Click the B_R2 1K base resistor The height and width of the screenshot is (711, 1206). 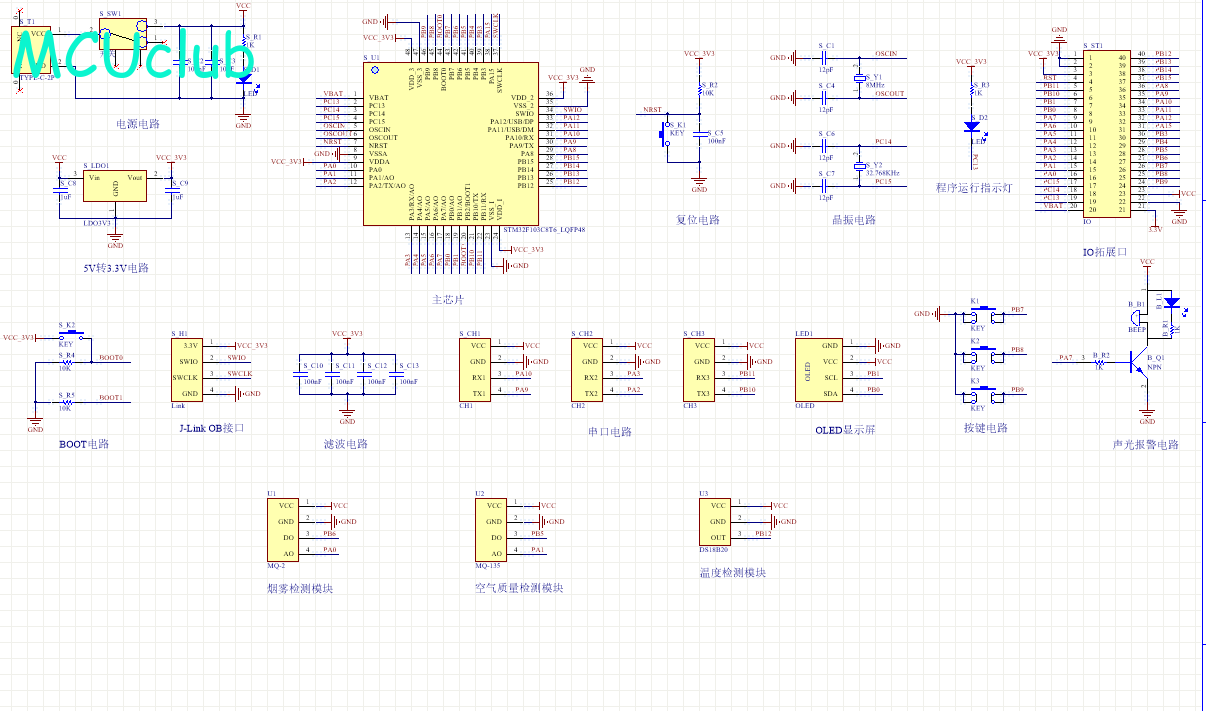pos(1099,362)
